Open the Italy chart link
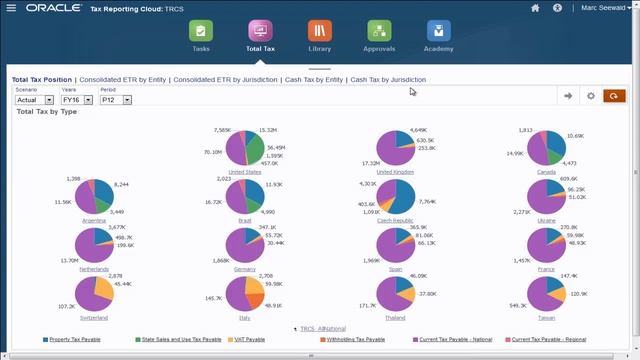The height and width of the screenshot is (360, 640). [245, 318]
